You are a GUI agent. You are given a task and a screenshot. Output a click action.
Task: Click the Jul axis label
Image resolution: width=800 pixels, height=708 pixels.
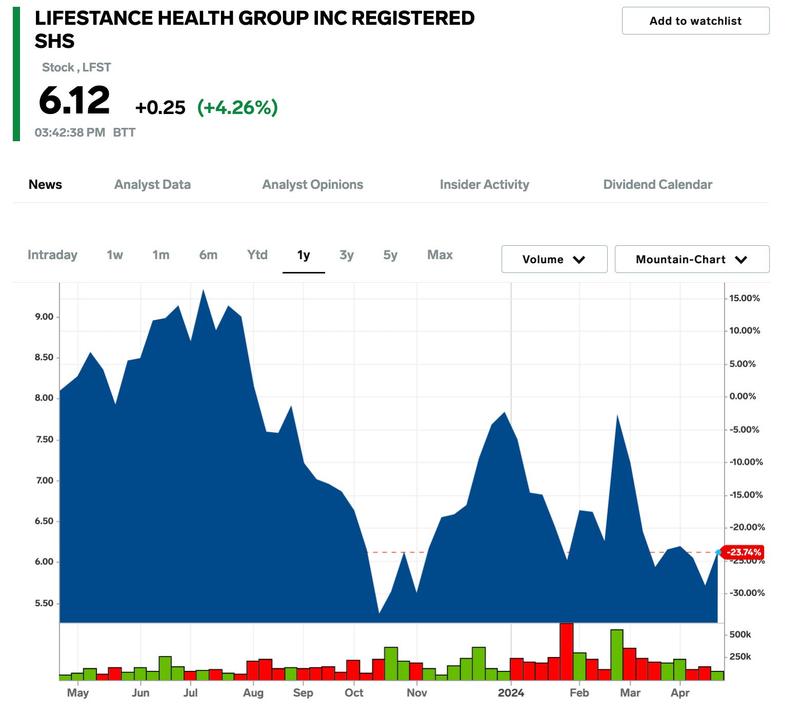[x=190, y=693]
